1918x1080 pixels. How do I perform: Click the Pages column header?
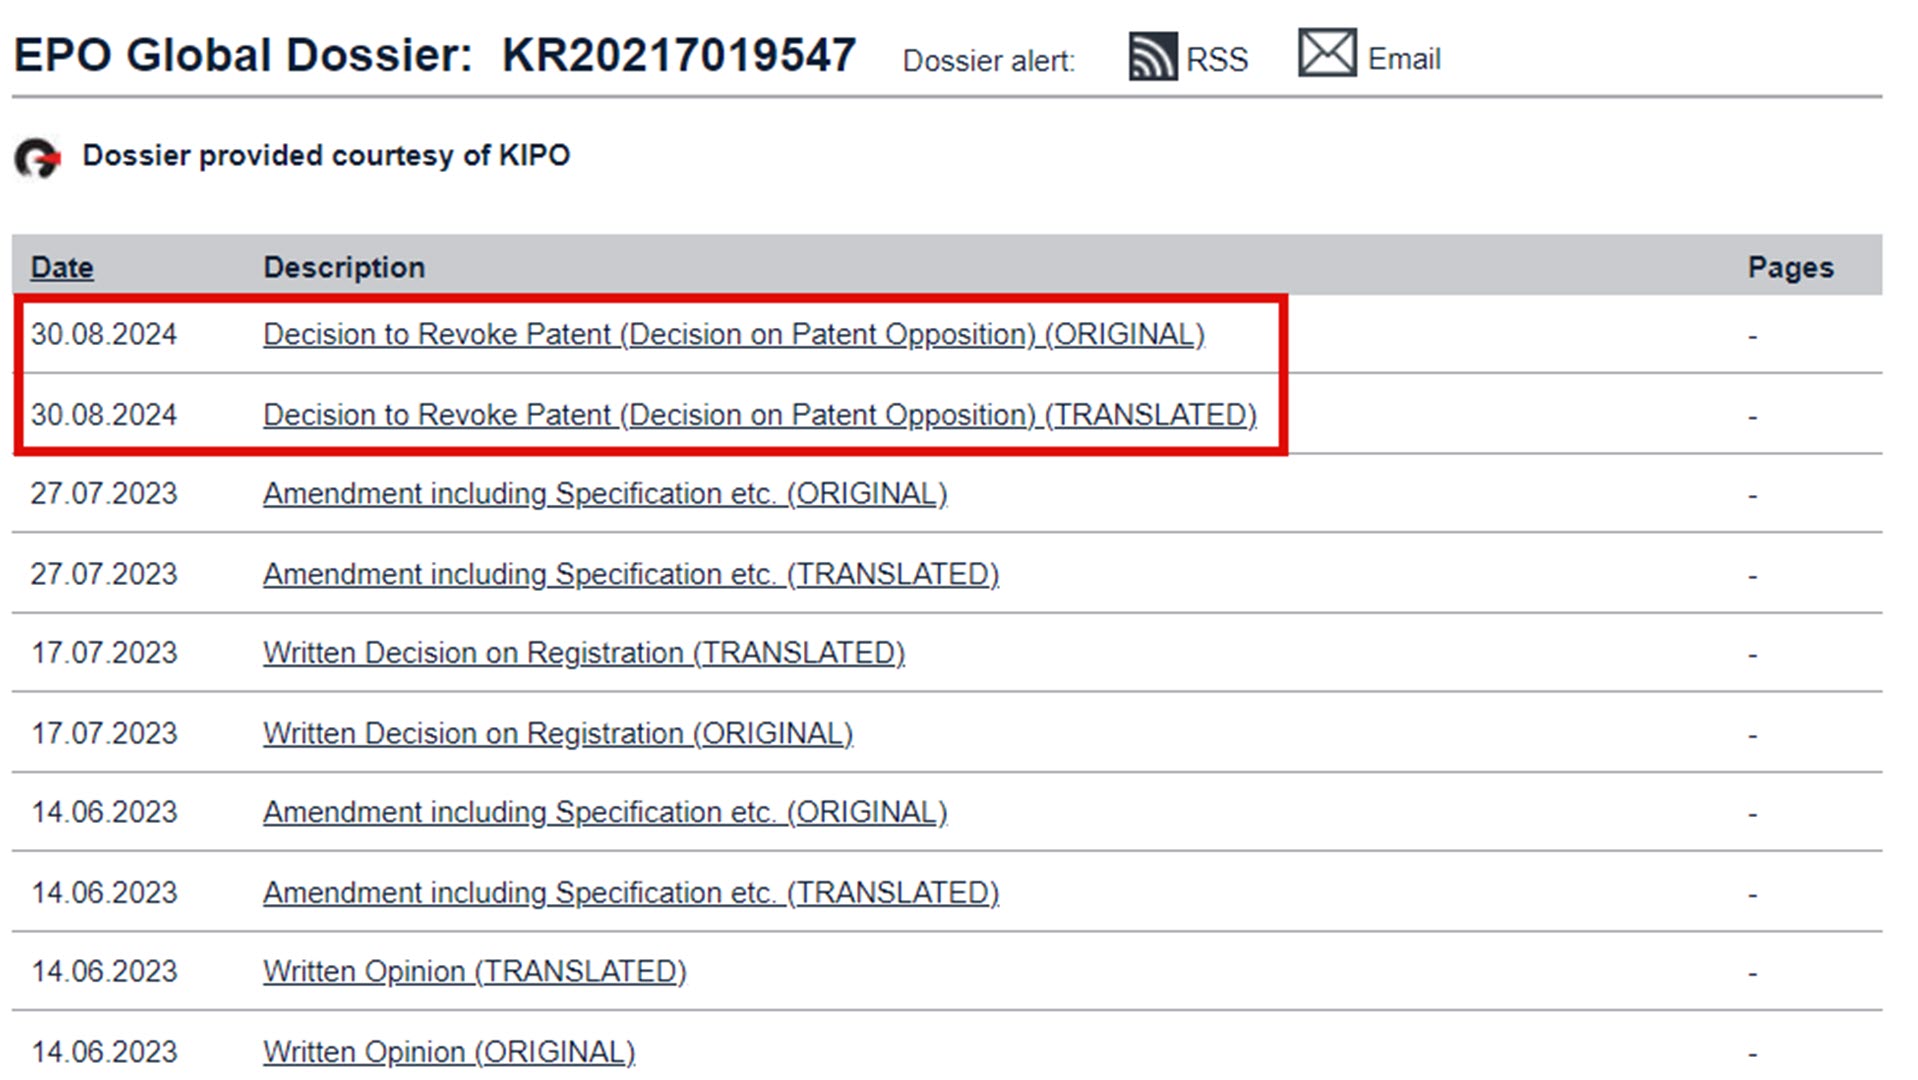[x=1790, y=267]
